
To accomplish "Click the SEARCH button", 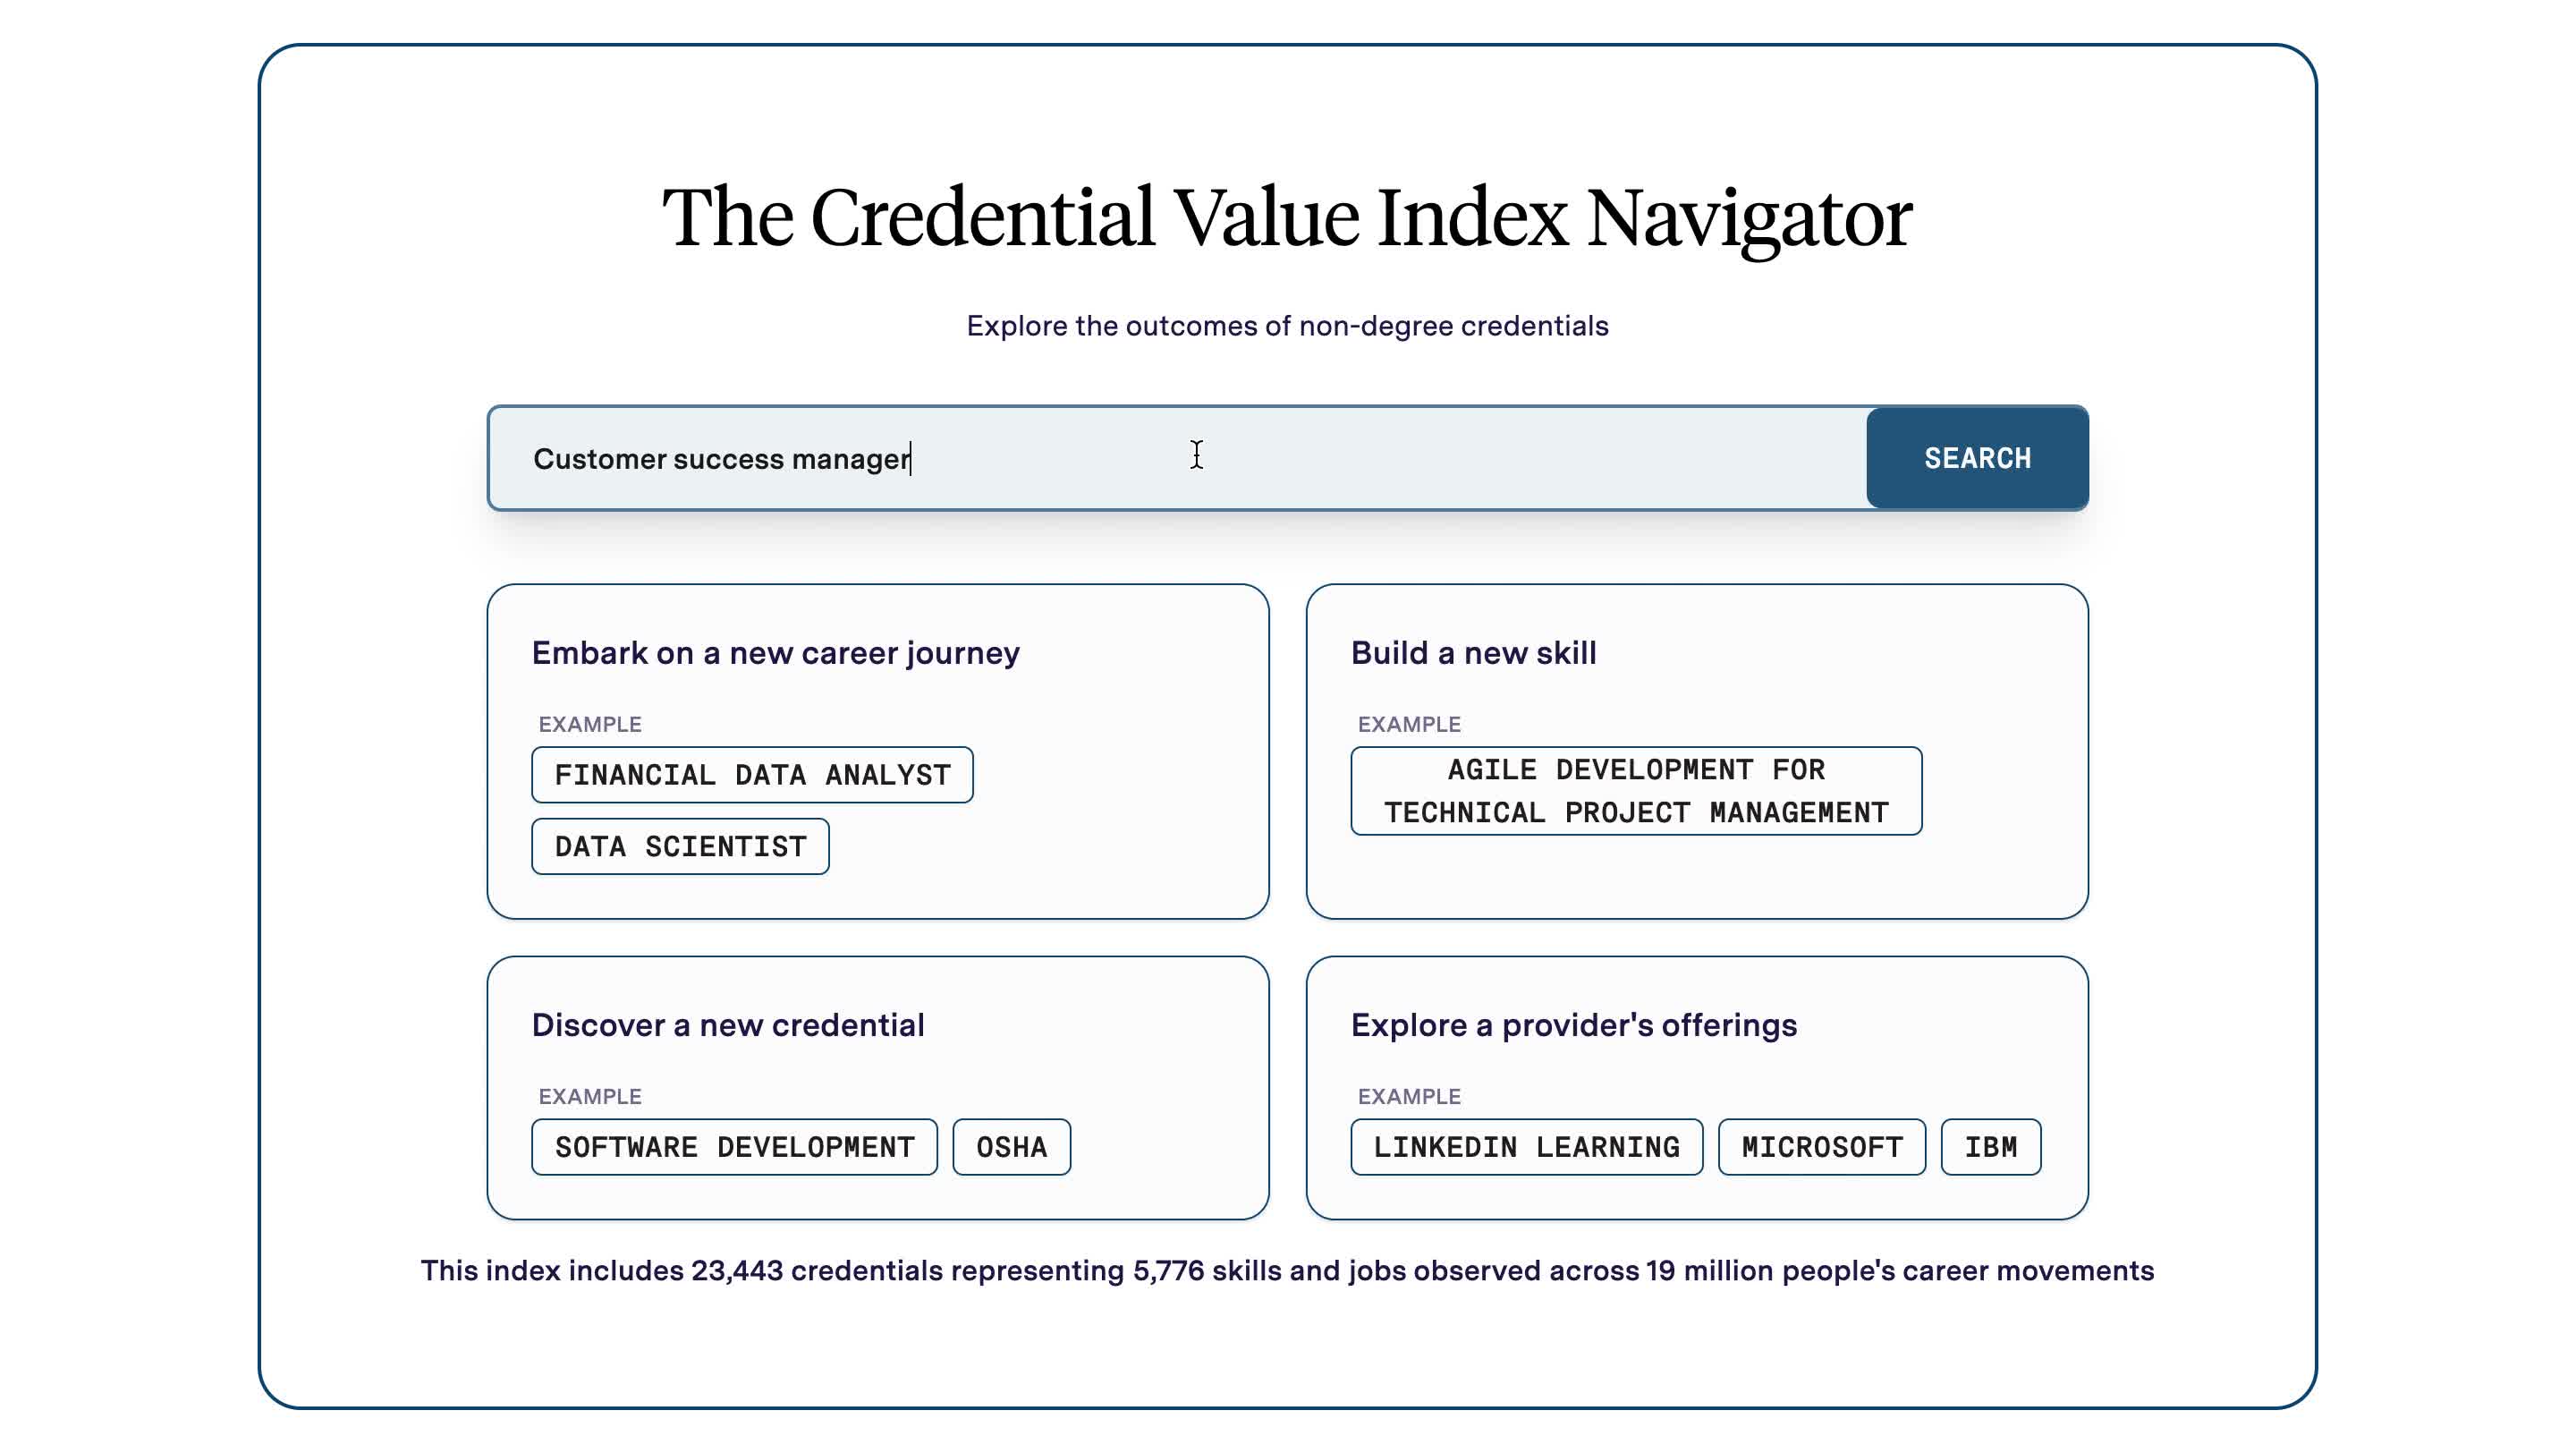I will coord(1977,458).
